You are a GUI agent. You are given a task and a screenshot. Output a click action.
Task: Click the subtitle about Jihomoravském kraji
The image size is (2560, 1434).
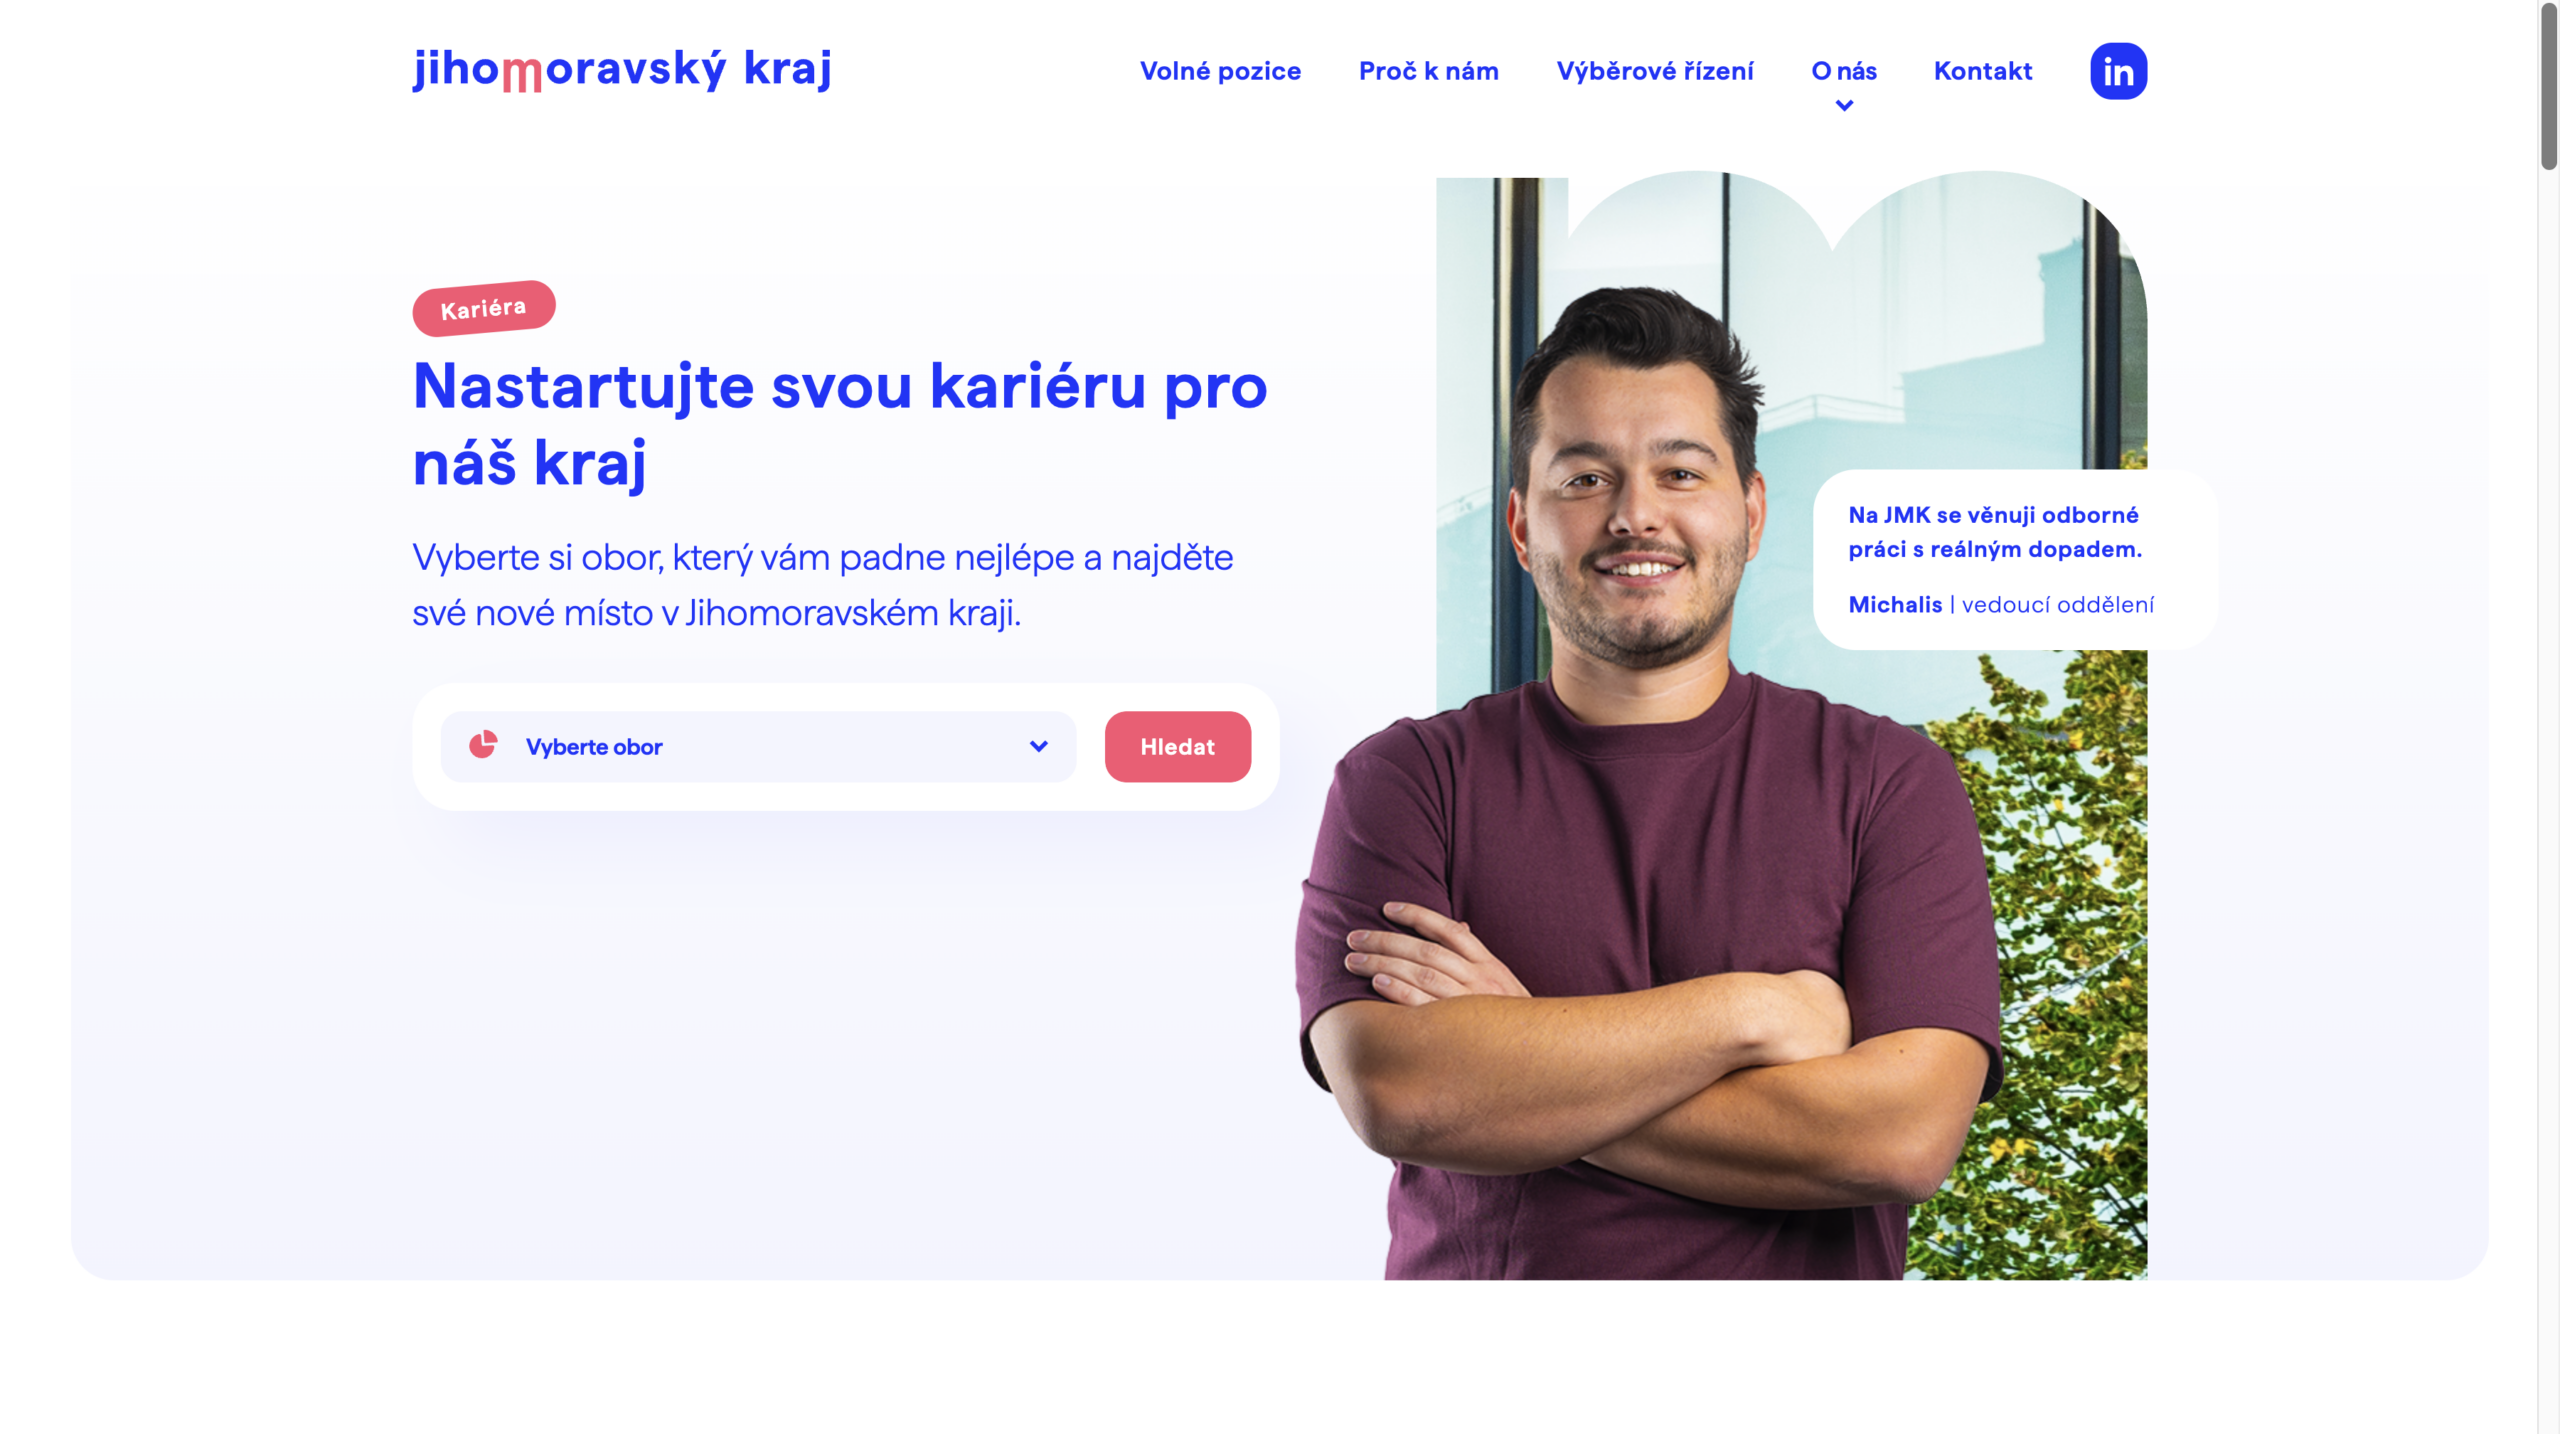[x=823, y=585]
